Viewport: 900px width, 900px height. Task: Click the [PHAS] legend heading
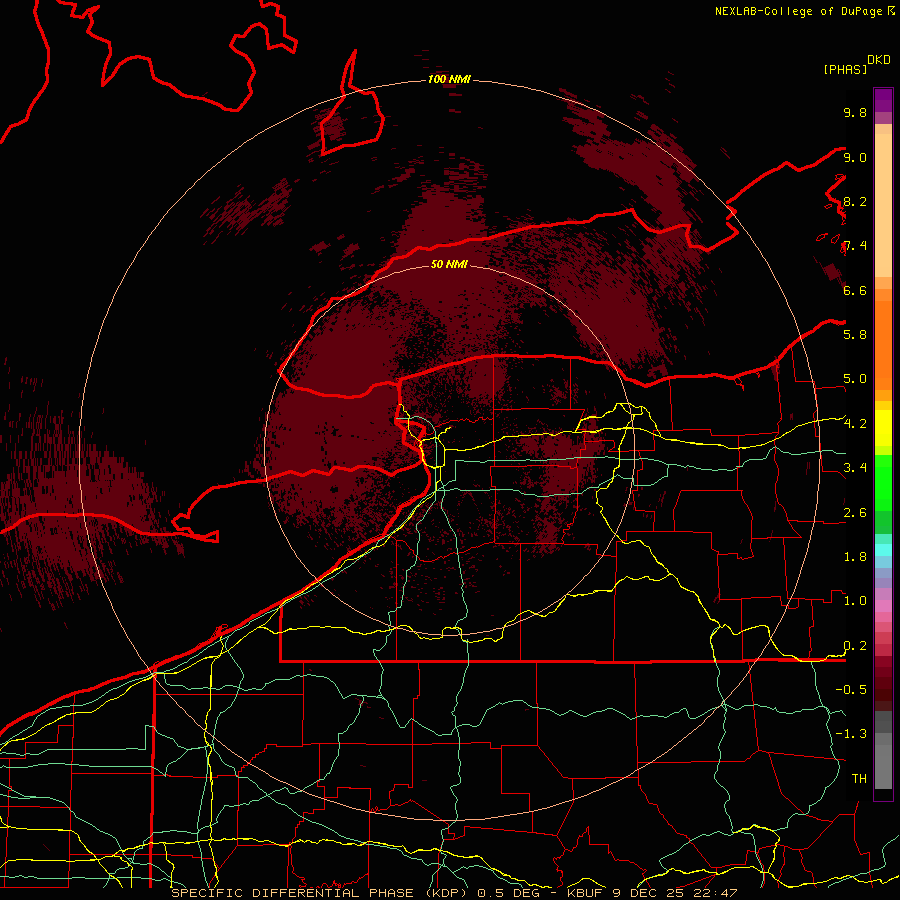tap(845, 69)
